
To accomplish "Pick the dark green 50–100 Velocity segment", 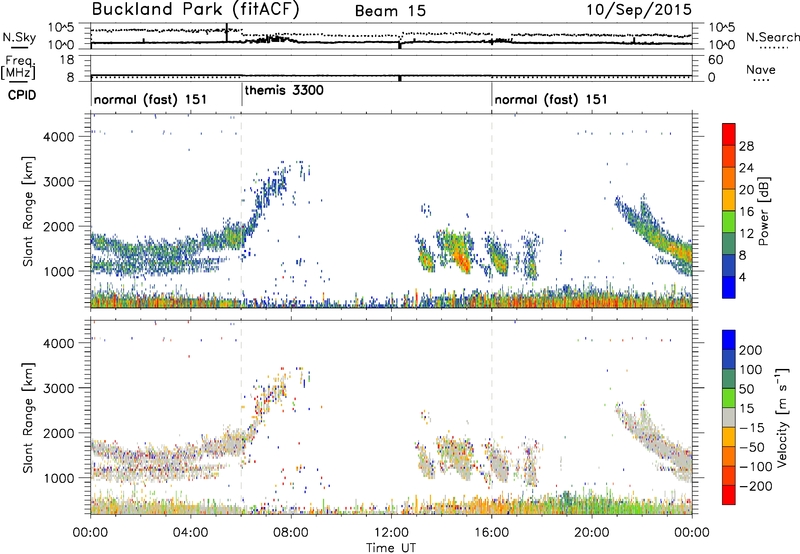I will 729,379.
